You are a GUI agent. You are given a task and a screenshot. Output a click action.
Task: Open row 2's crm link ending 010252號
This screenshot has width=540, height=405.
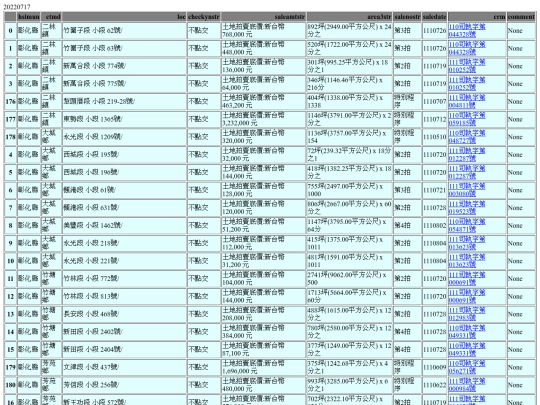click(467, 66)
